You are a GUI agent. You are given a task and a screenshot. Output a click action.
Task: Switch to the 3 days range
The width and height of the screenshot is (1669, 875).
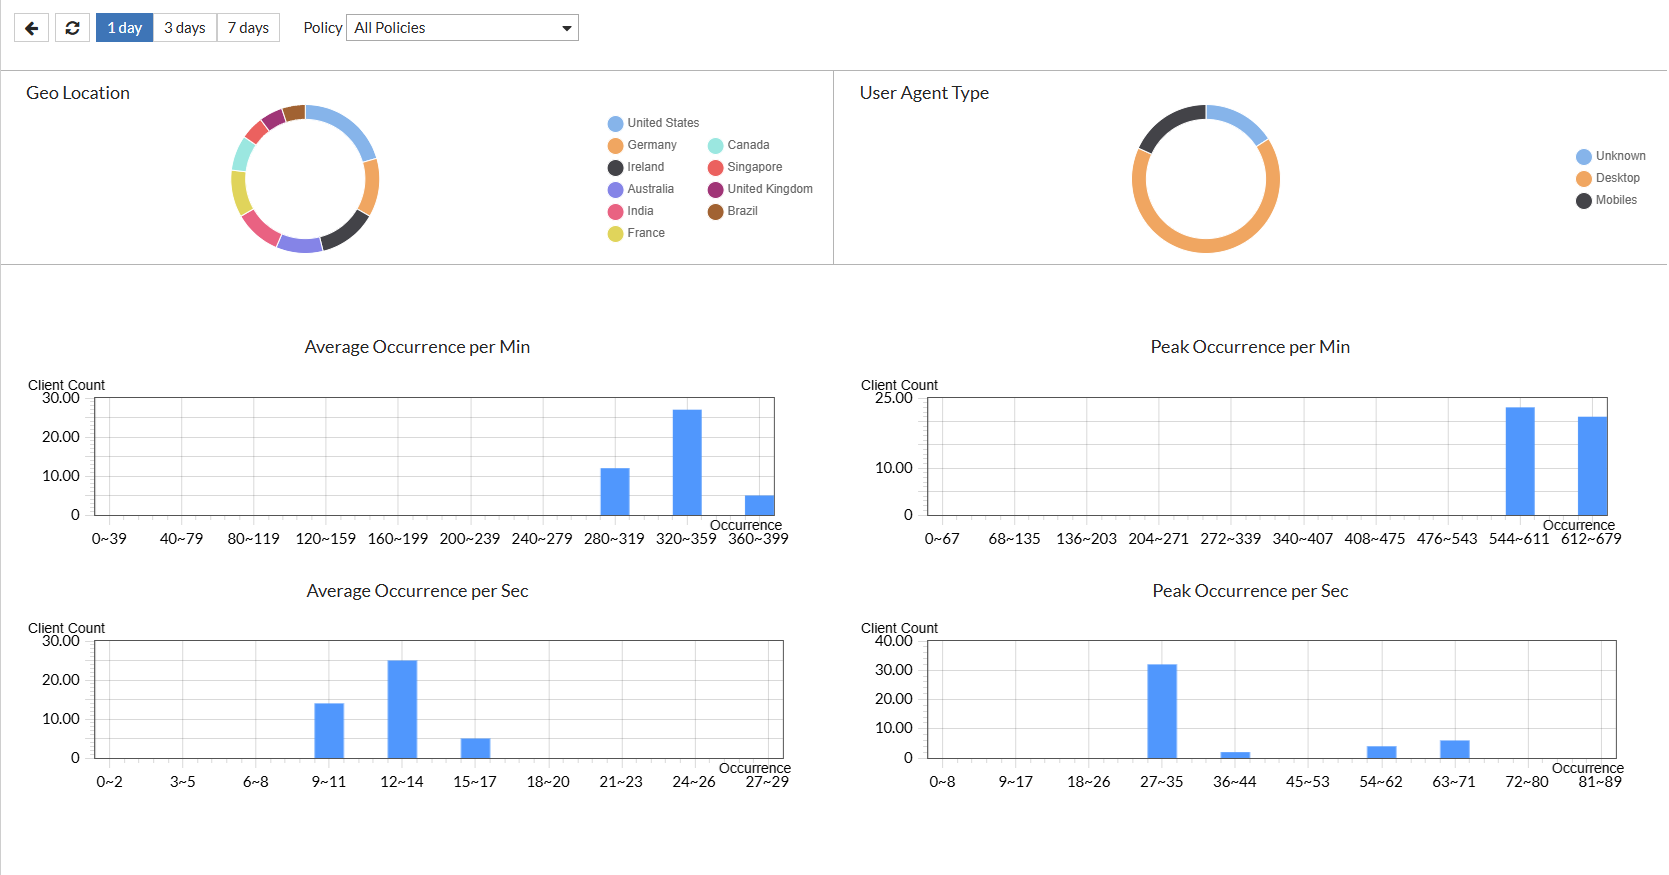[185, 28]
